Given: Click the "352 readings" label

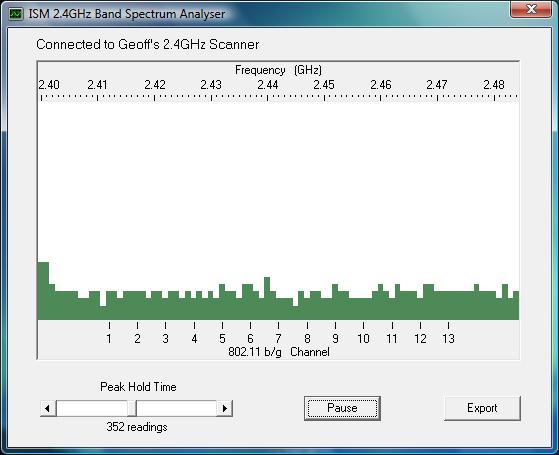Looking at the screenshot, I should pos(137,427).
